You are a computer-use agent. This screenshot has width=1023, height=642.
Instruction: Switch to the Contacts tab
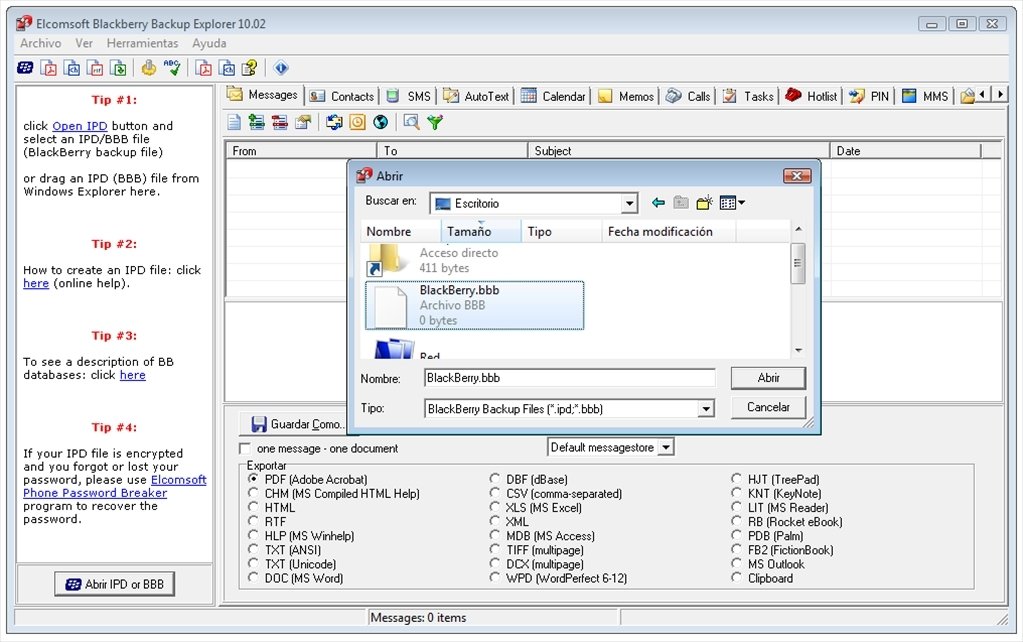tap(343, 97)
